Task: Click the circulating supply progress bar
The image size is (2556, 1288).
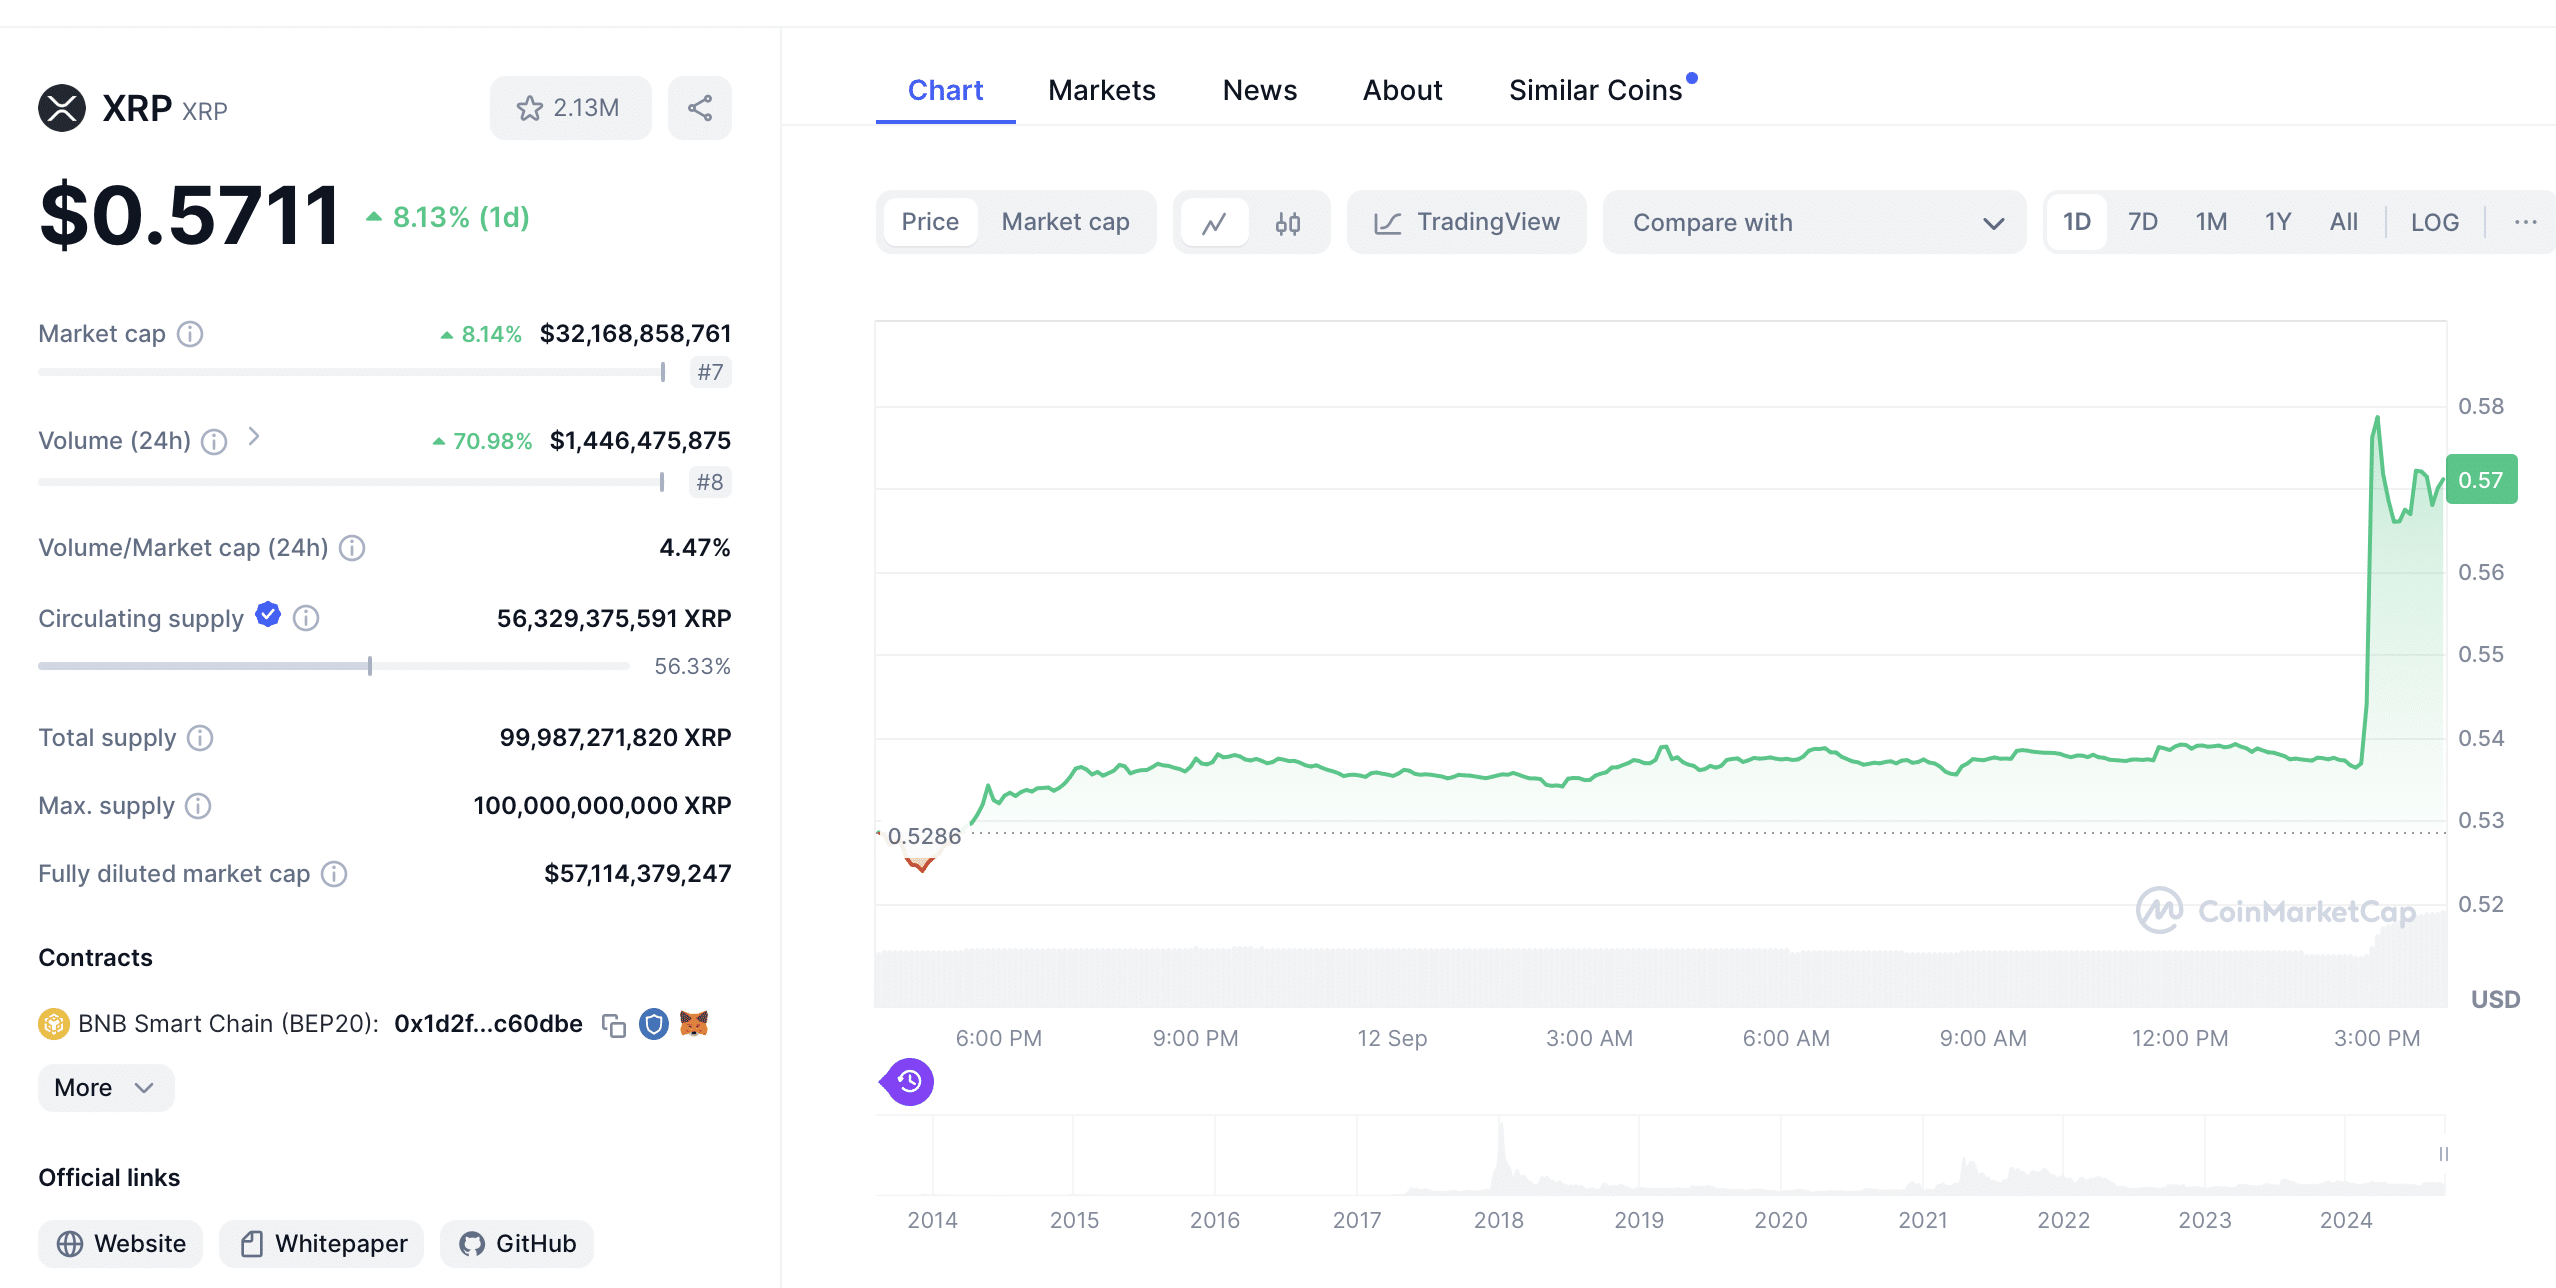Action: (334, 666)
